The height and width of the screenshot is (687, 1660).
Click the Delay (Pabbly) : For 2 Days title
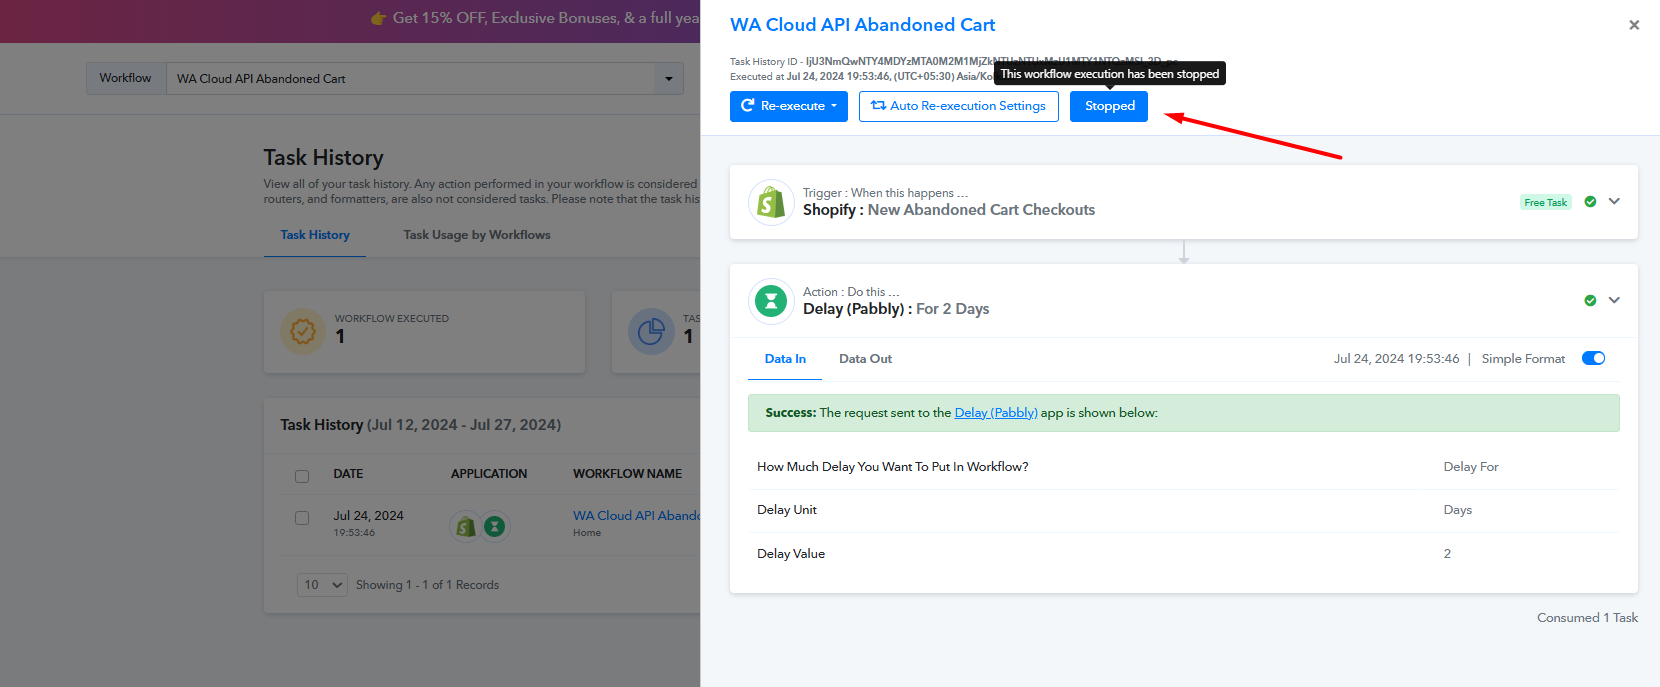896,309
